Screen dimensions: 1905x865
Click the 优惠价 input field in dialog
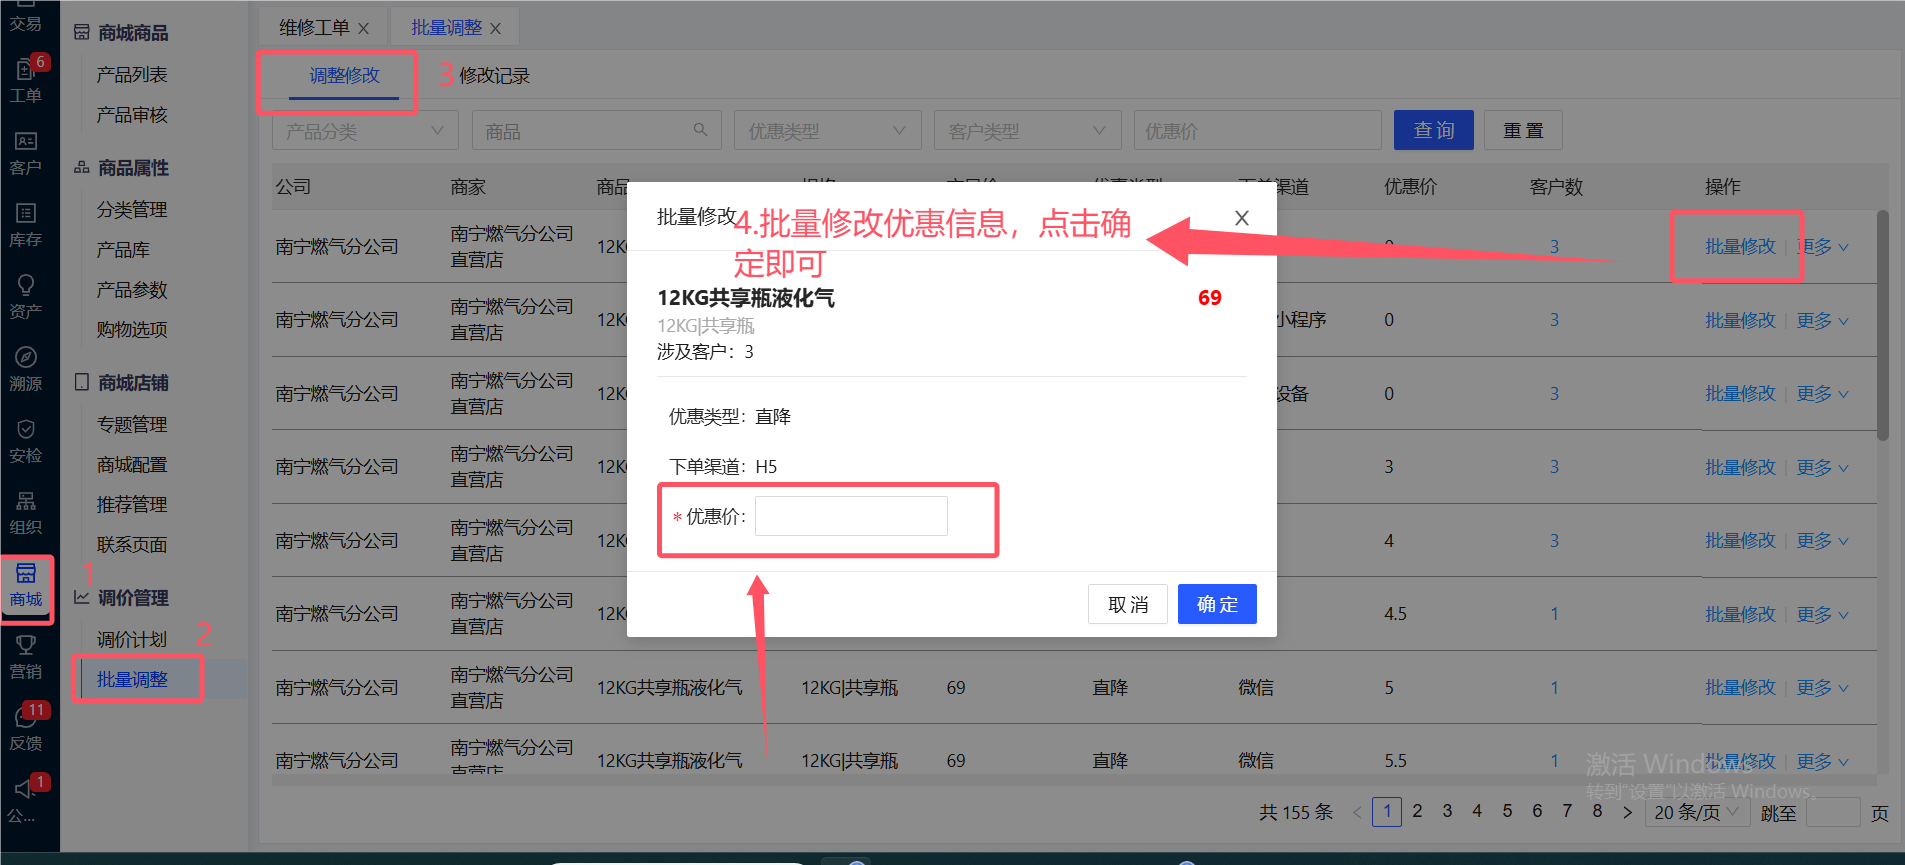(x=850, y=516)
